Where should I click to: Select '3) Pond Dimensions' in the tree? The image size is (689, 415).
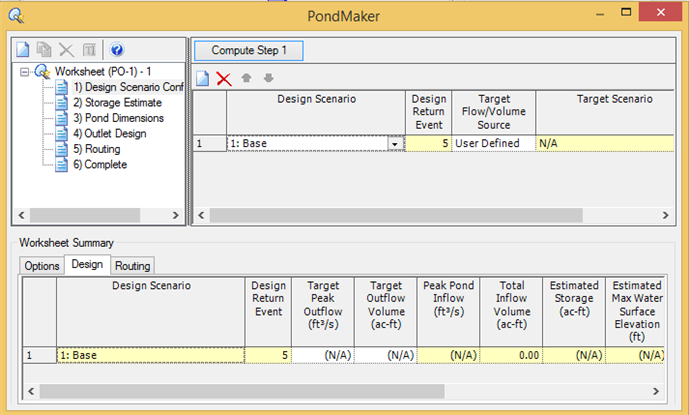click(x=118, y=118)
